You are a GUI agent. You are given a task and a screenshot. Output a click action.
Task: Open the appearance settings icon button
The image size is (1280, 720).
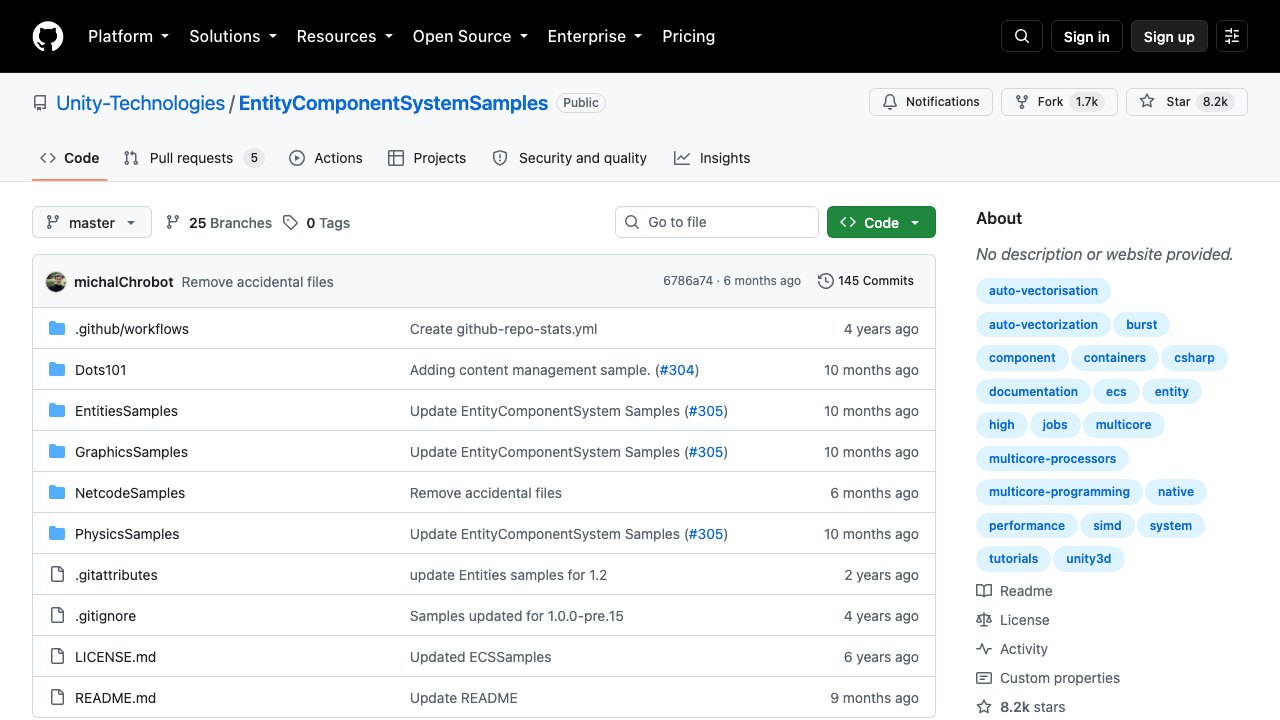tap(1232, 36)
